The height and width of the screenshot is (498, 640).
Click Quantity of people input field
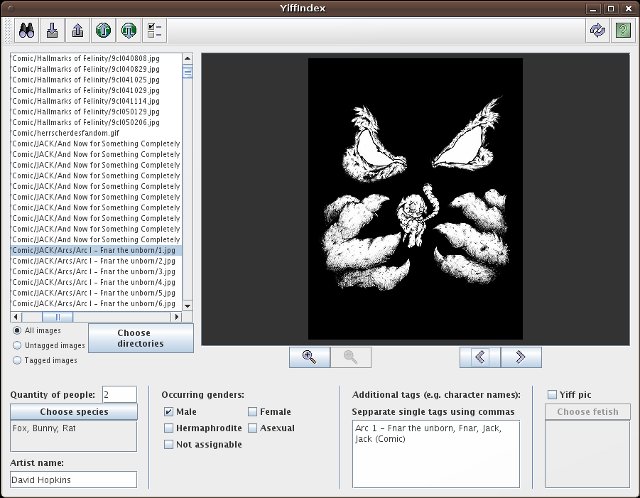[119, 395]
